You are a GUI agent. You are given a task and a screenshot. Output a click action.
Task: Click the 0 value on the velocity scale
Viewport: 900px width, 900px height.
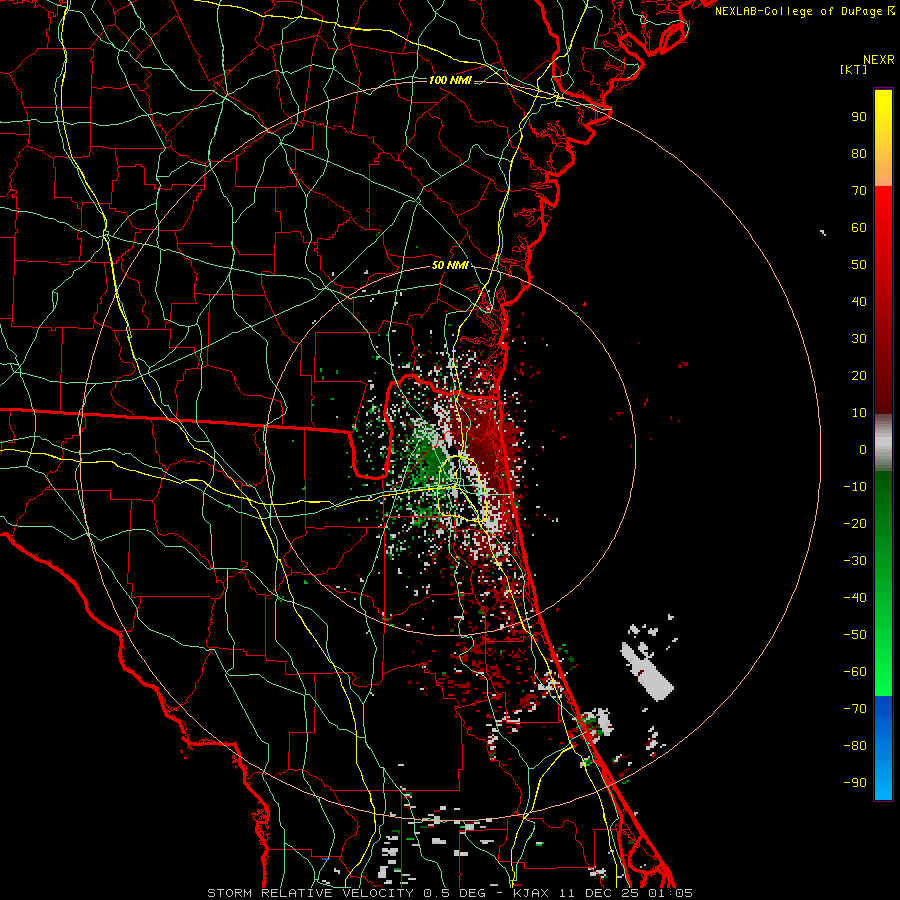click(x=863, y=449)
